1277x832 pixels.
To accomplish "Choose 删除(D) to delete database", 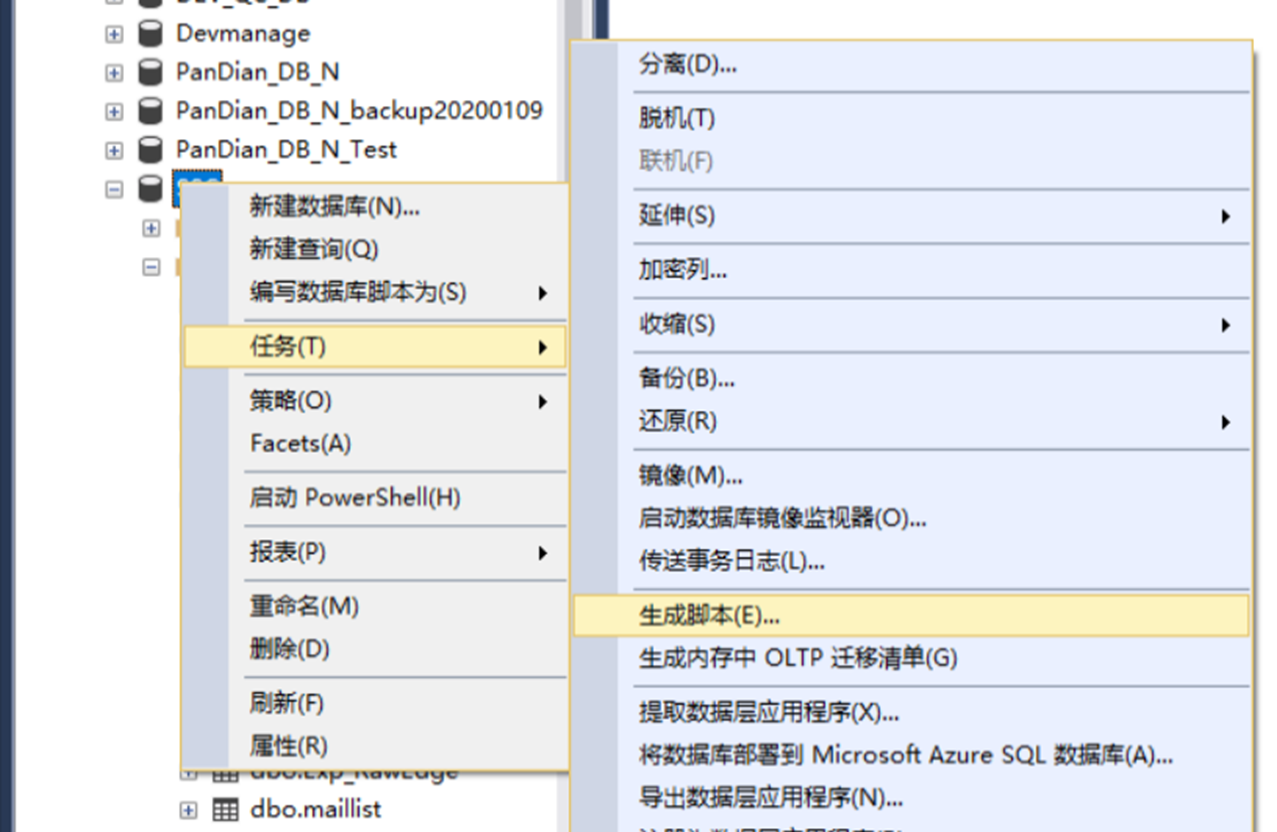I will [375, 648].
